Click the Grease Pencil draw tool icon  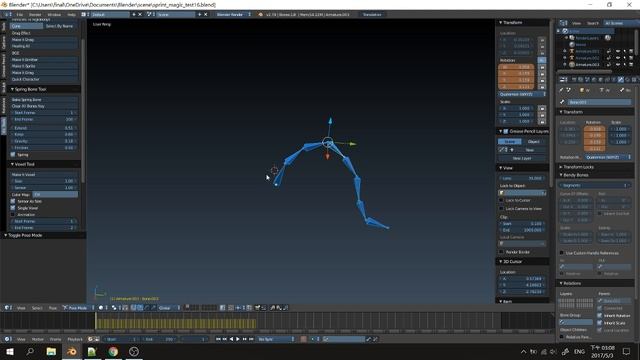(502, 150)
